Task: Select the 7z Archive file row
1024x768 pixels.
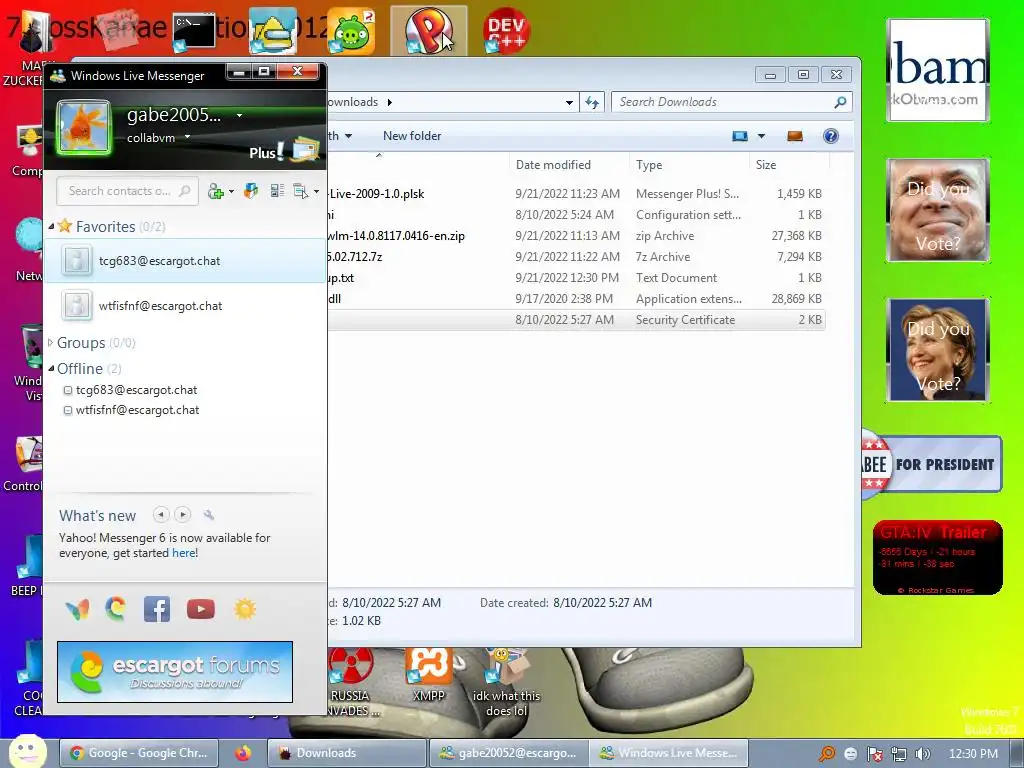Action: 576,257
